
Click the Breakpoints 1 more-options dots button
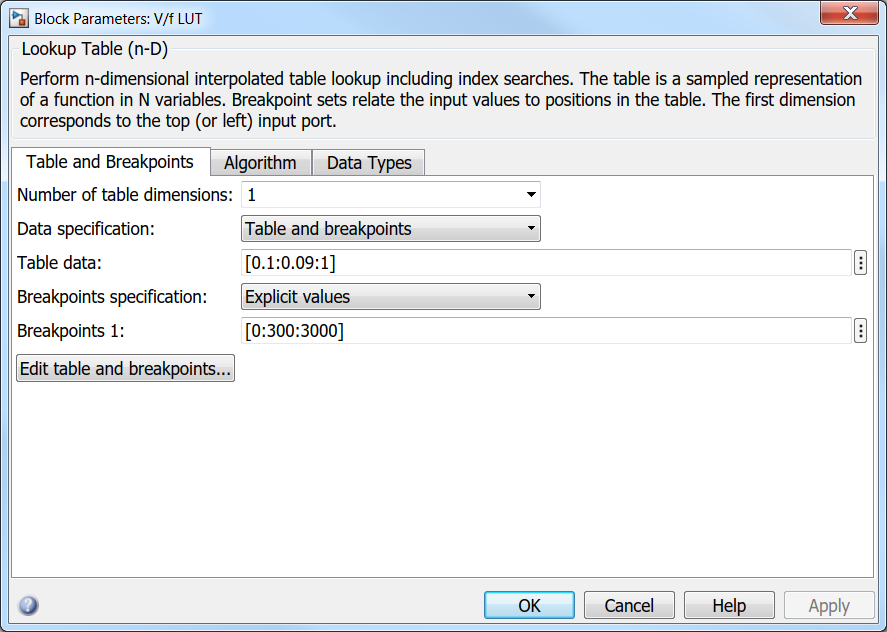point(860,331)
